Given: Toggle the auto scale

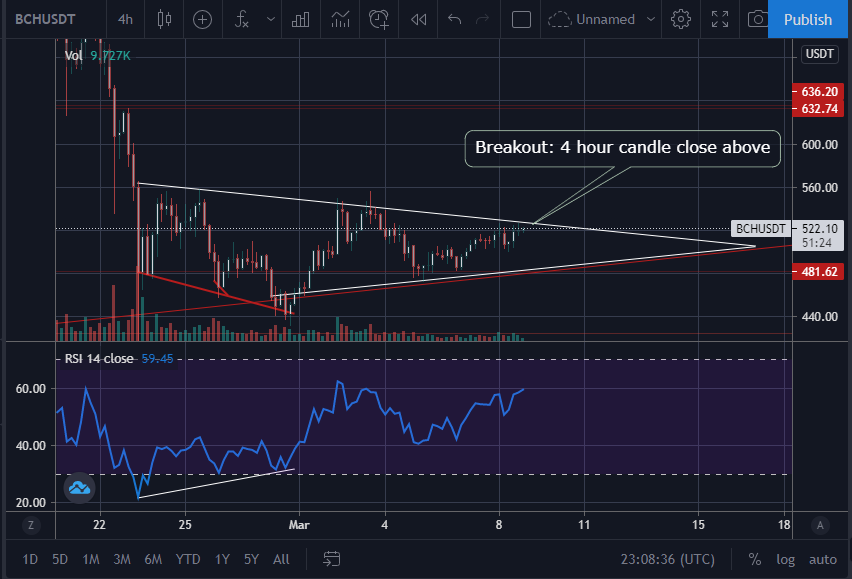Looking at the screenshot, I should click(823, 559).
